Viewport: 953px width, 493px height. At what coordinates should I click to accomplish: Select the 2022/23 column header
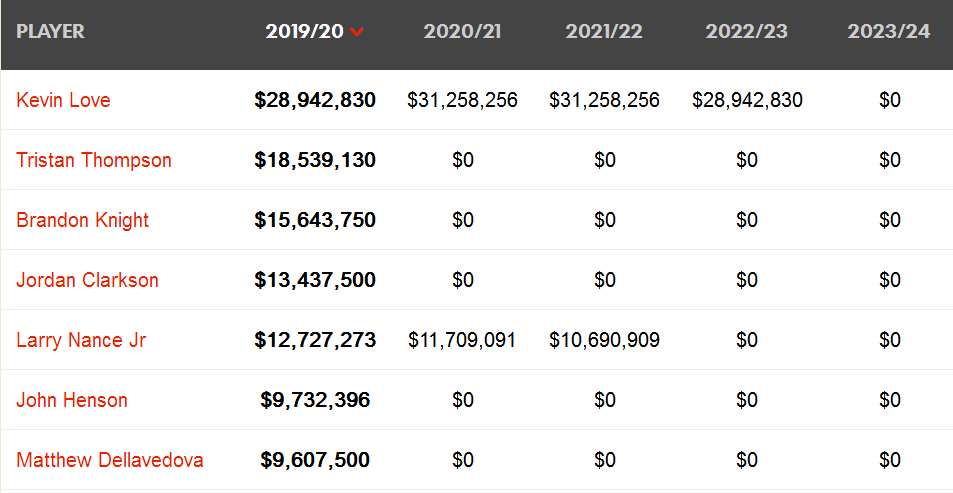click(x=746, y=32)
